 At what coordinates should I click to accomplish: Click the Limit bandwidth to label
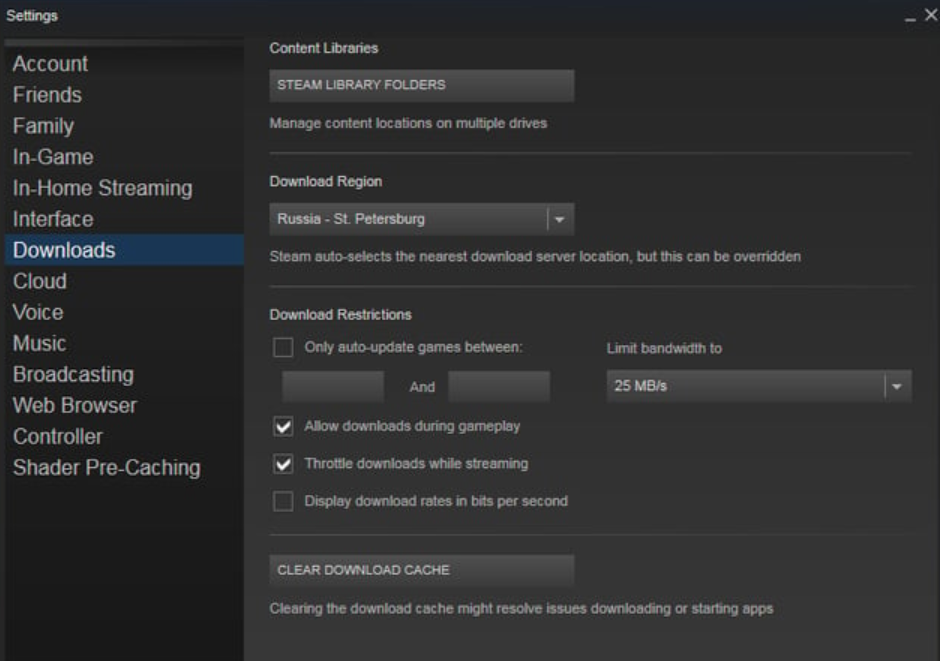click(664, 348)
